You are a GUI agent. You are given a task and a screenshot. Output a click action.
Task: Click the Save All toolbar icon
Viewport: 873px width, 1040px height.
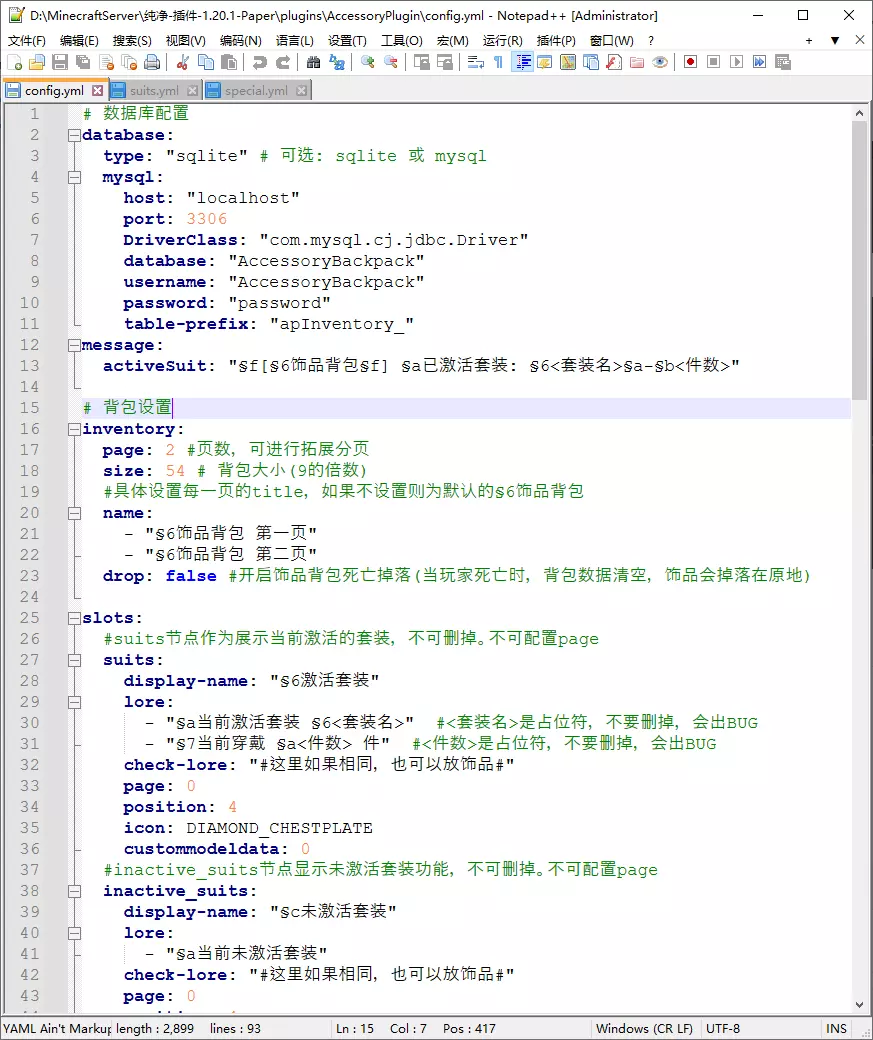pos(83,62)
